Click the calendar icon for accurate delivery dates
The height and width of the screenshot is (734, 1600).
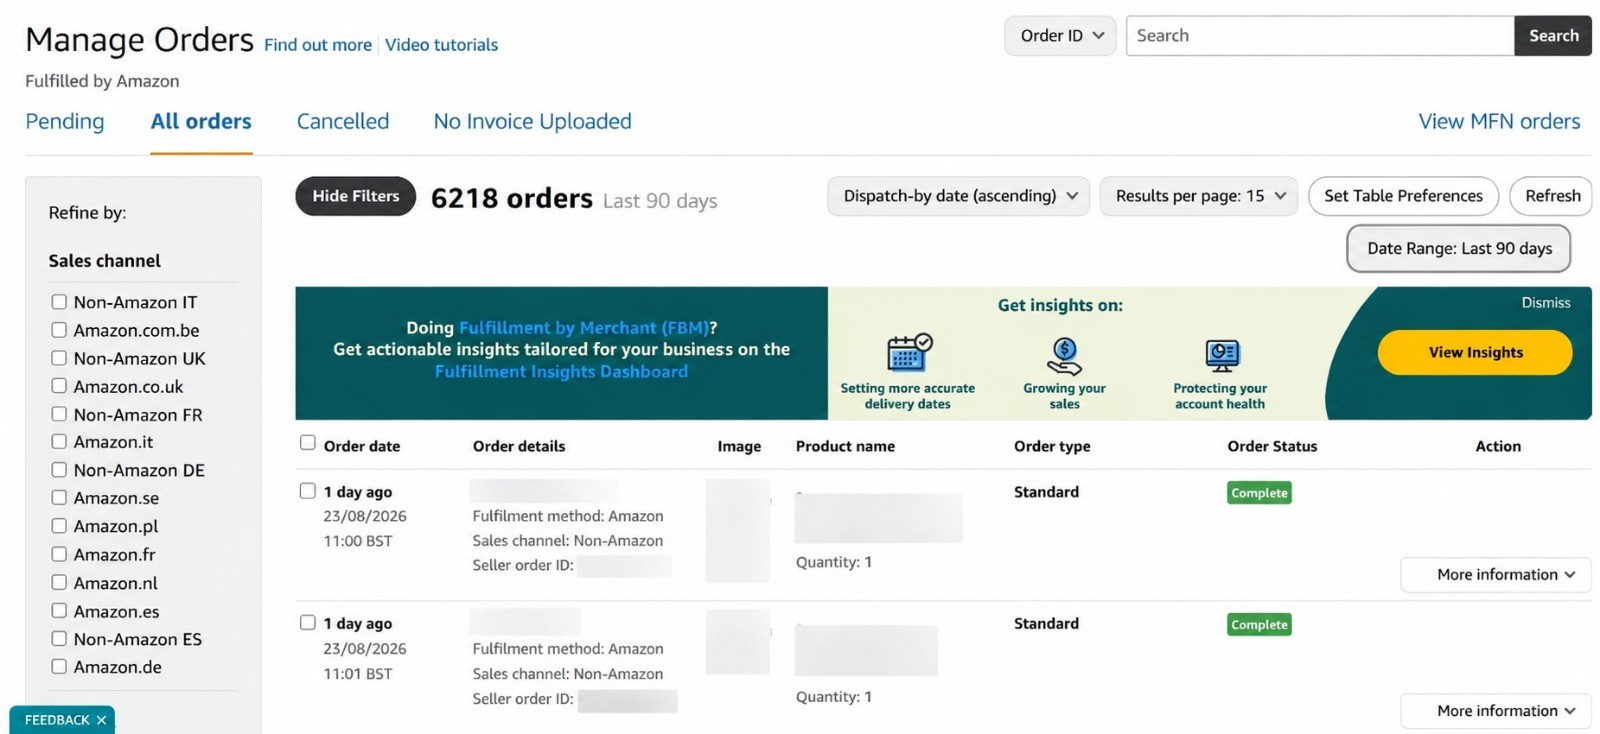pos(909,353)
